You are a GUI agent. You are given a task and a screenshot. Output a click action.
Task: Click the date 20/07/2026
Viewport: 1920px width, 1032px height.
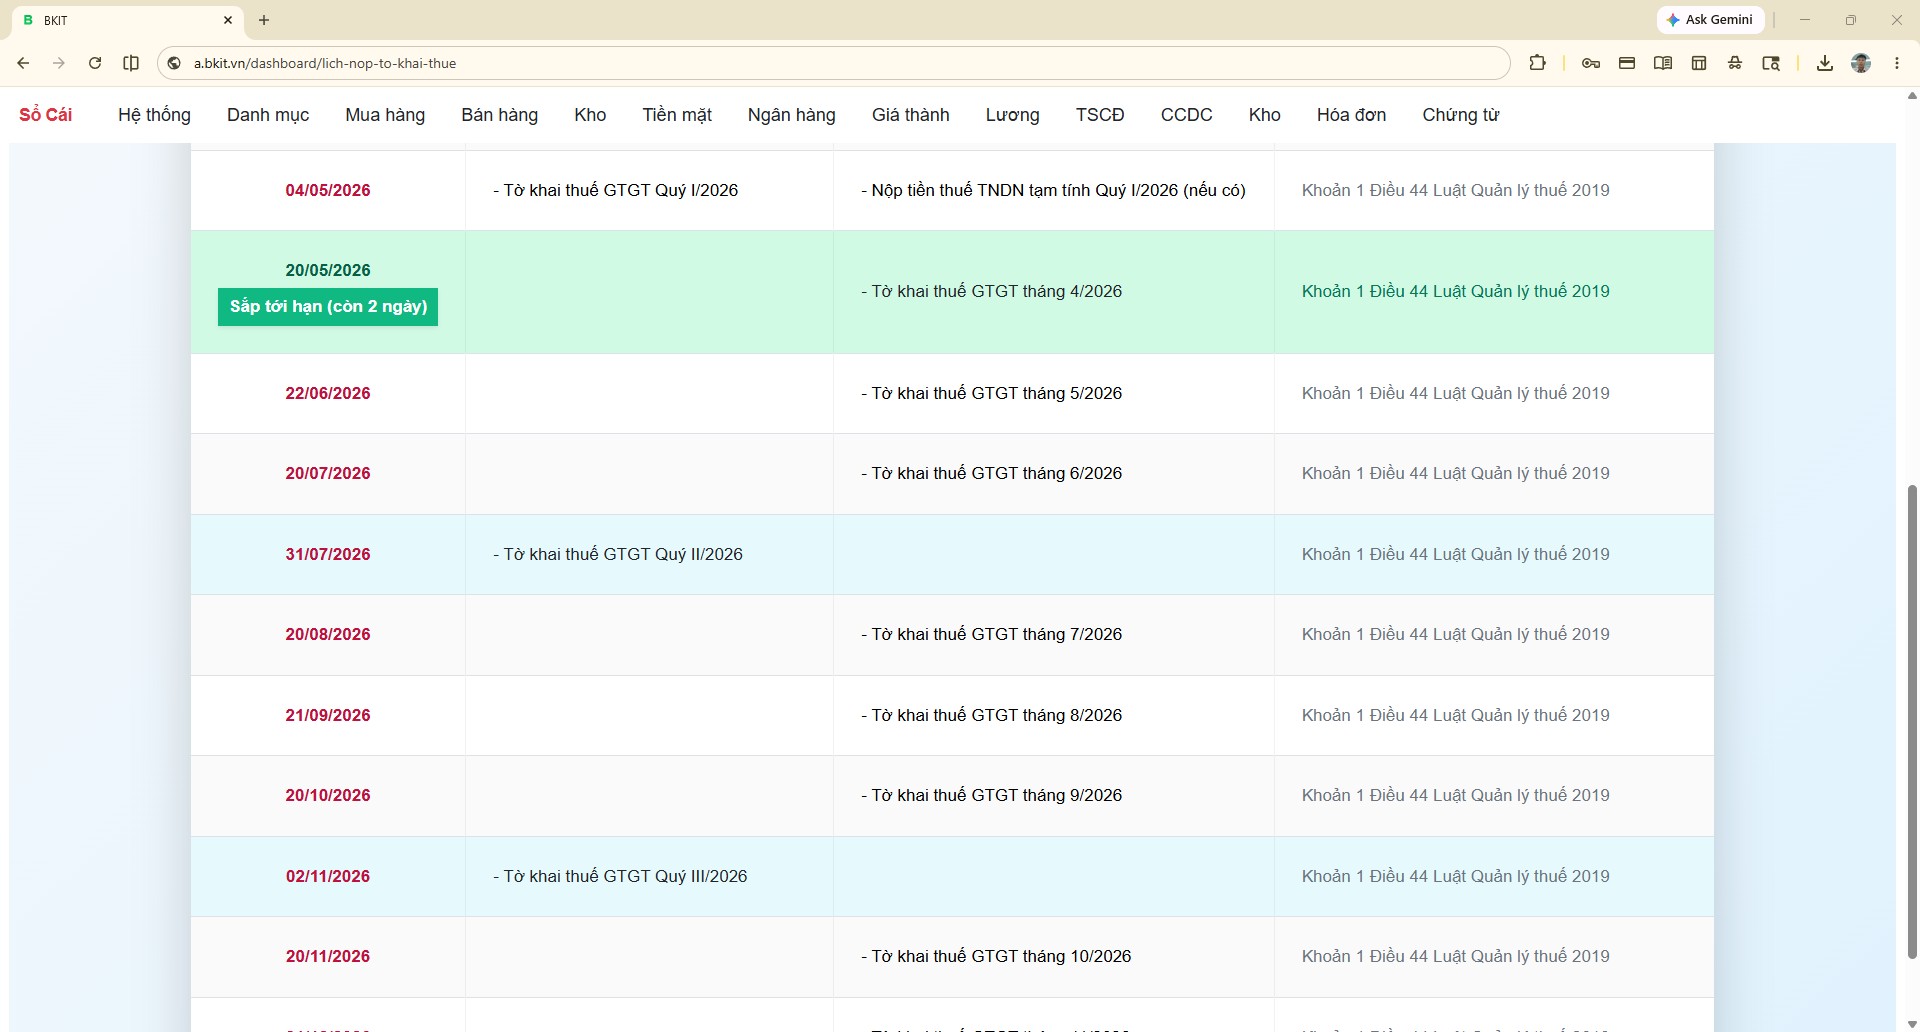(x=328, y=473)
